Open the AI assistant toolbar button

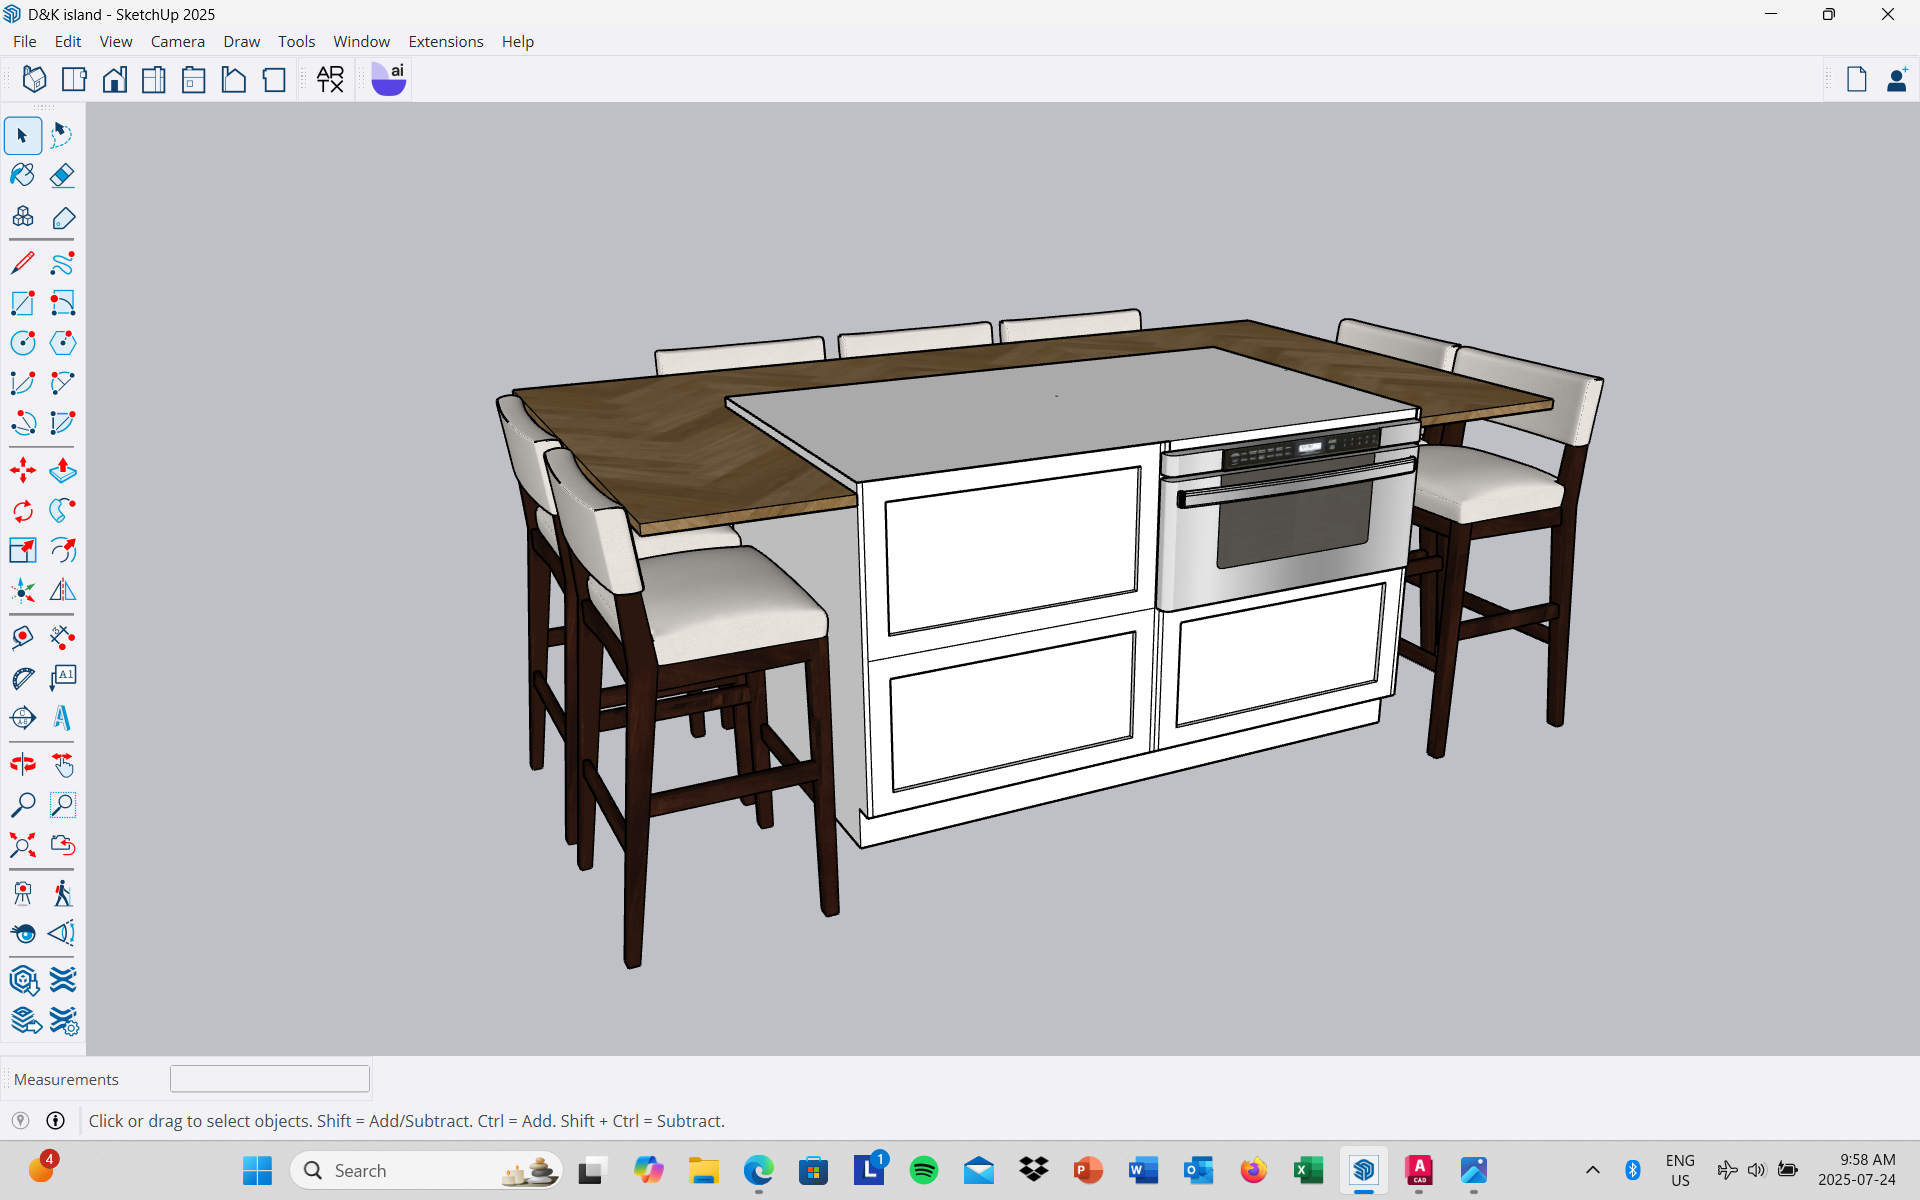click(388, 79)
